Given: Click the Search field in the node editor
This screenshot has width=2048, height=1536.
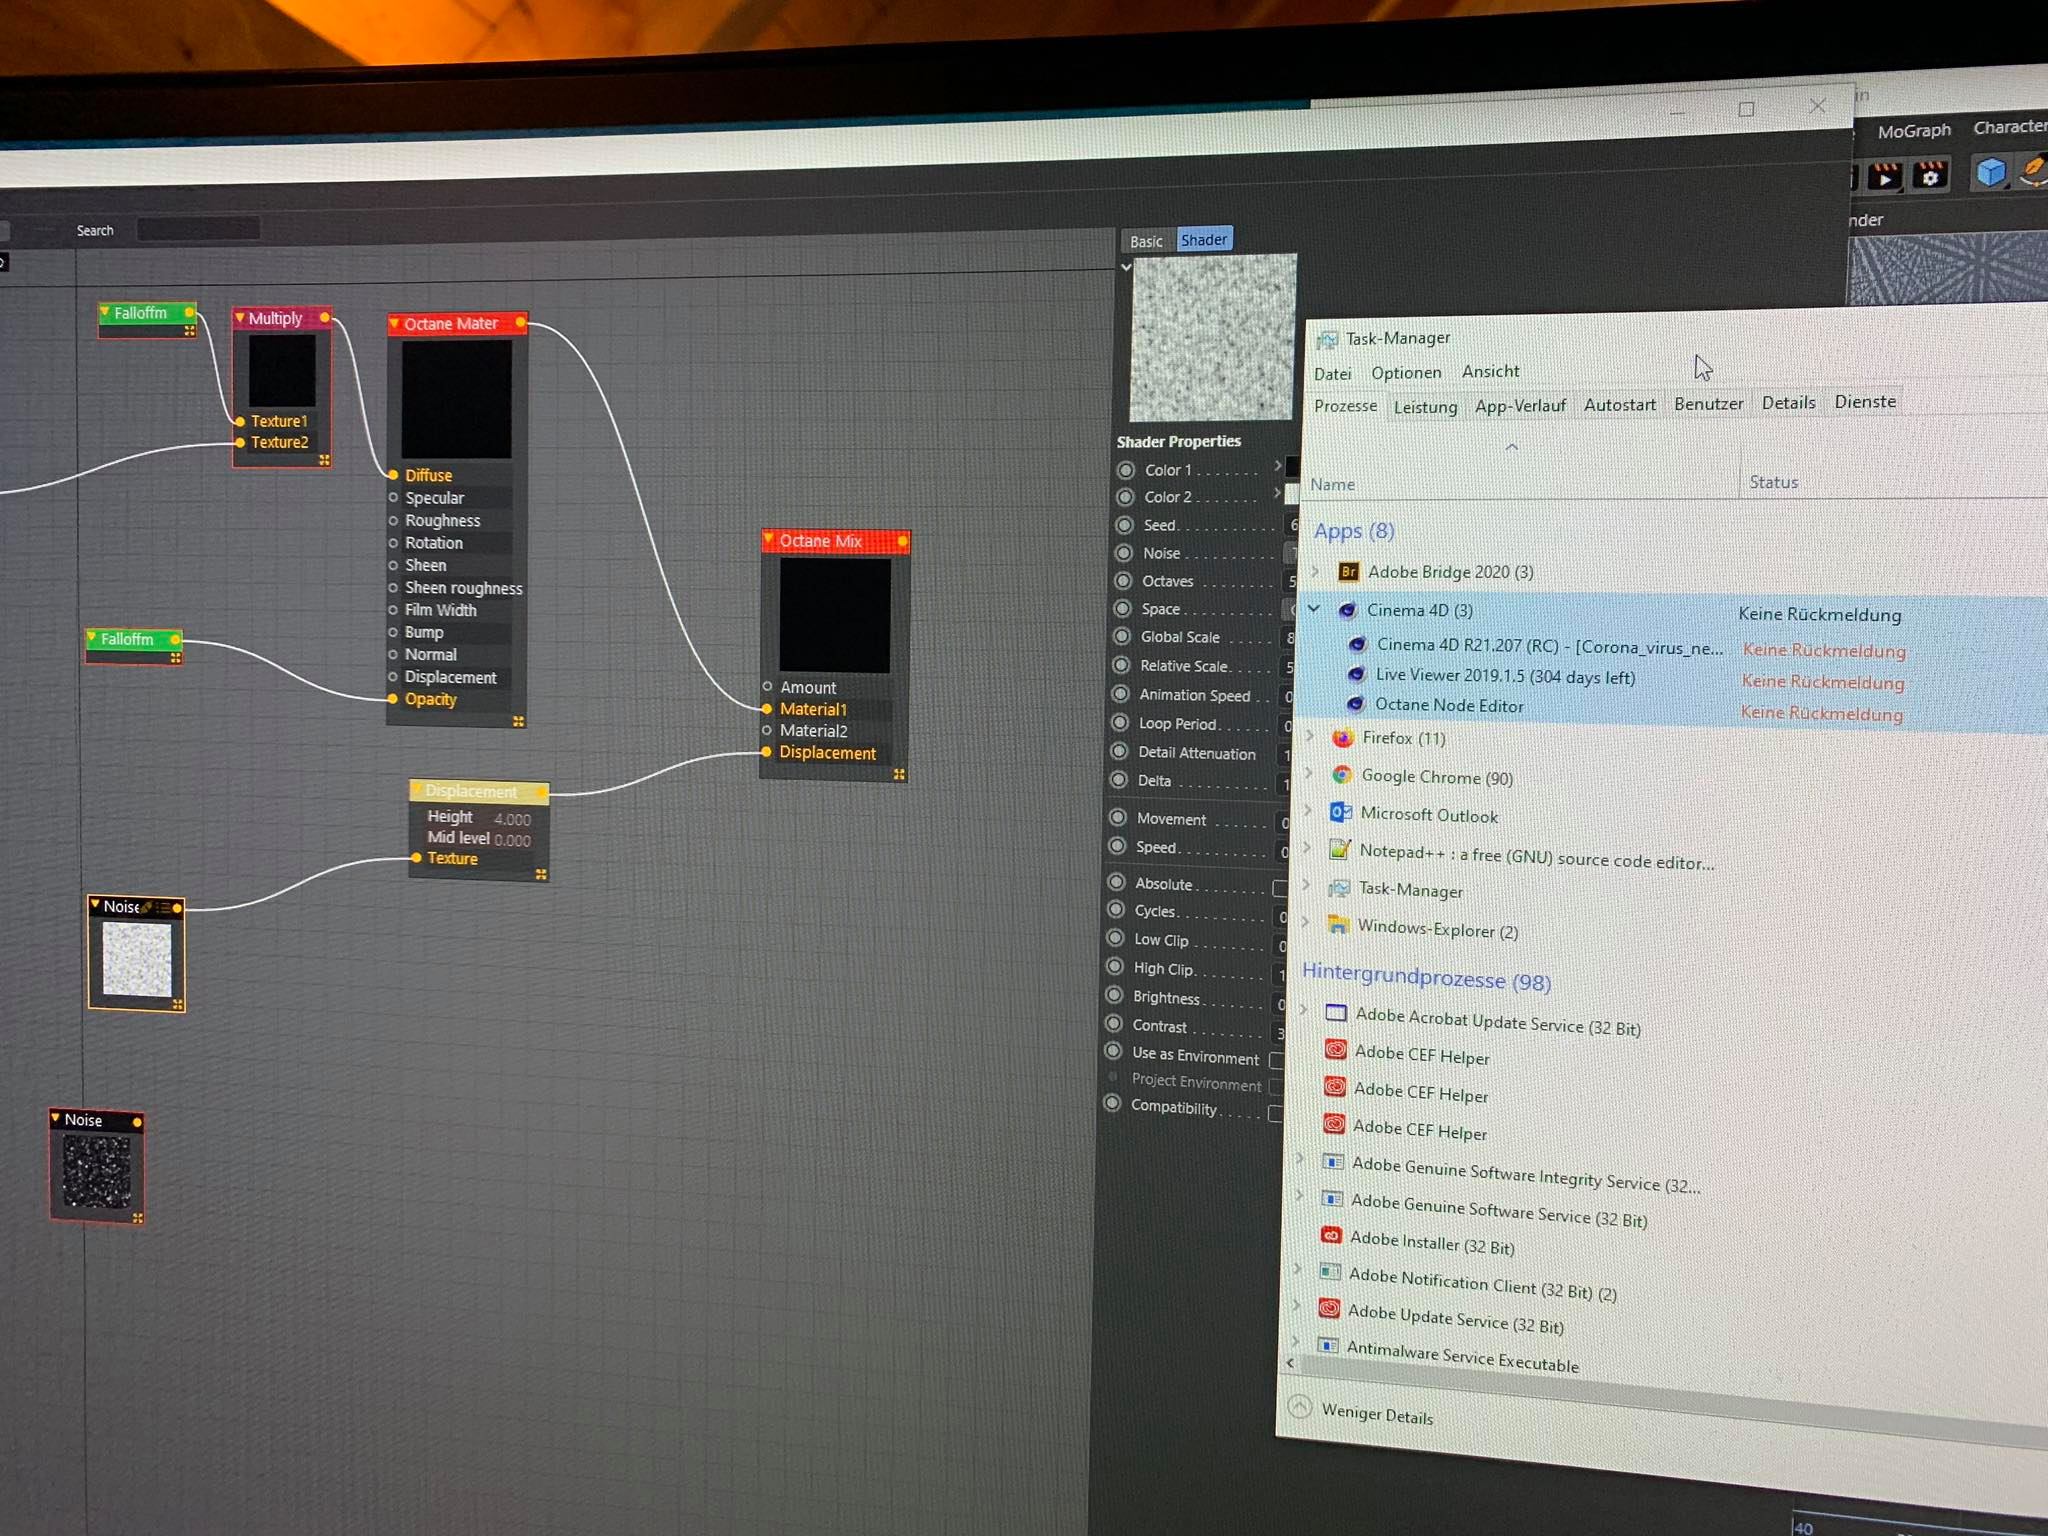Looking at the screenshot, I should pyautogui.click(x=198, y=229).
